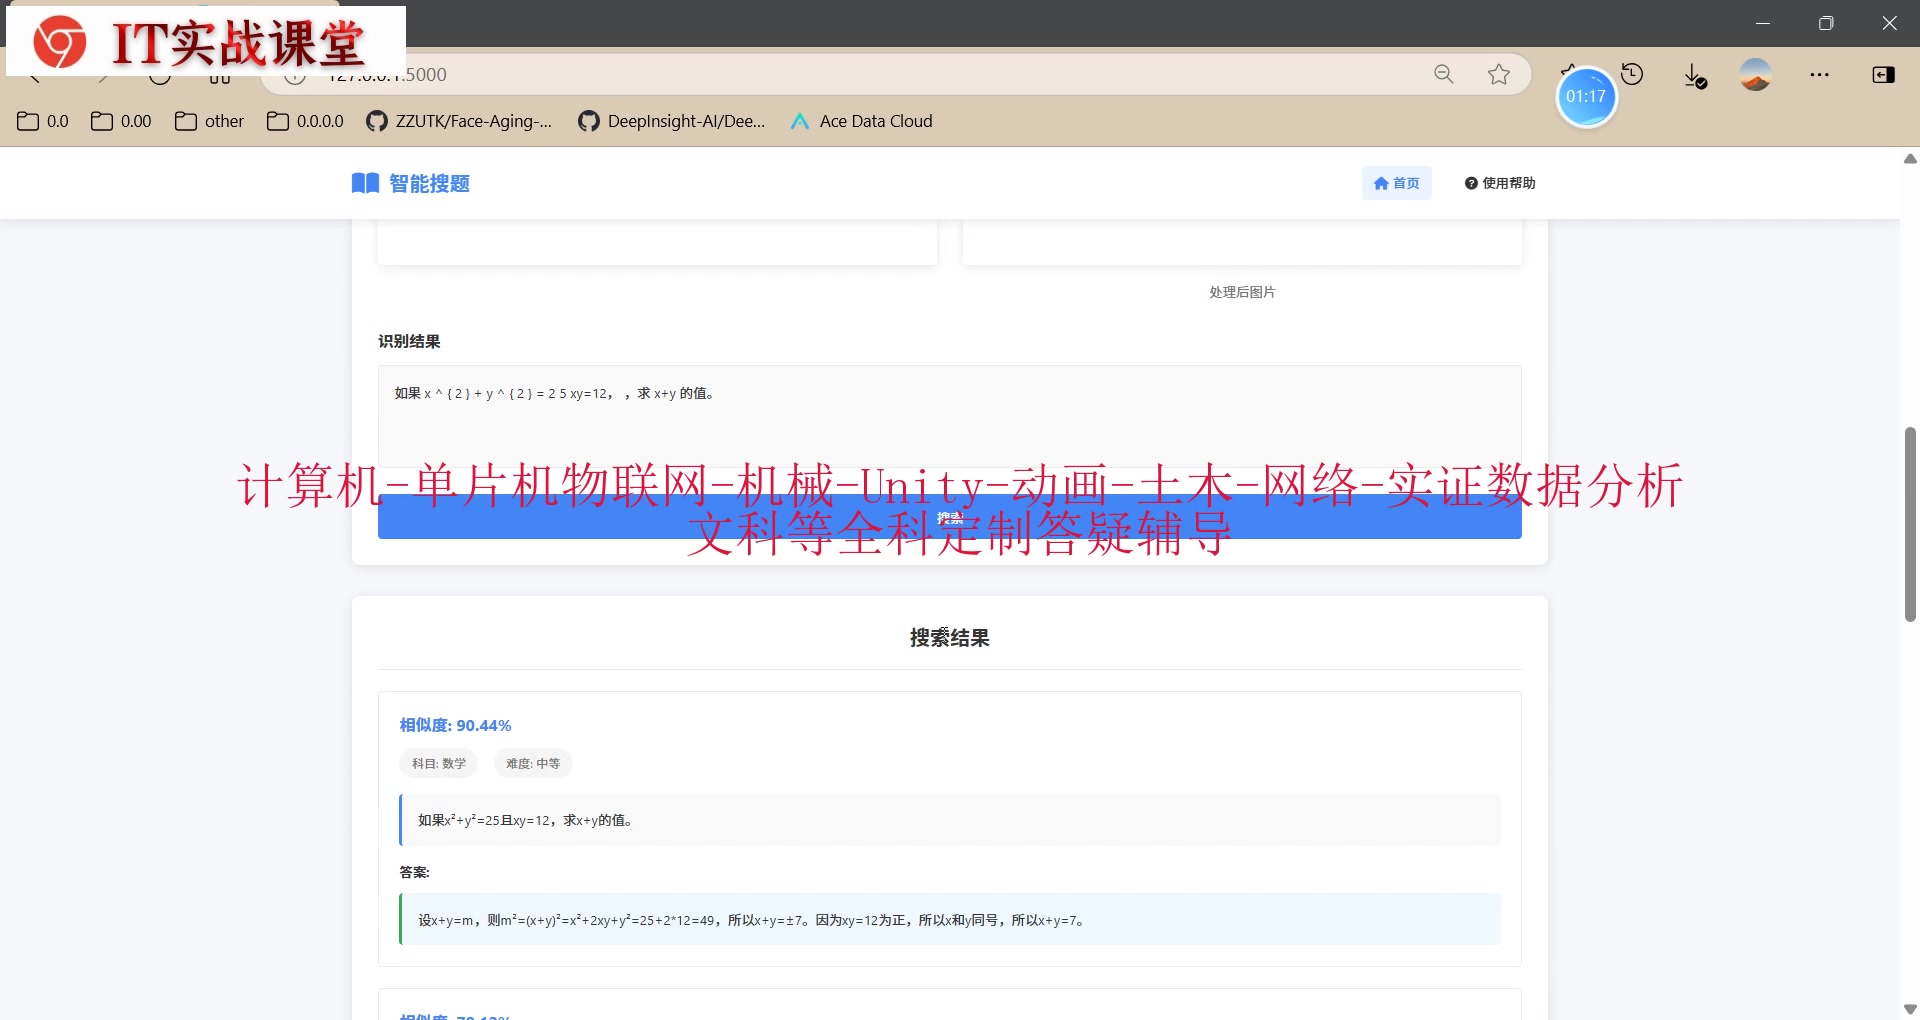Screen dimensions: 1920x1020
Task: Go to 首页 nav tab
Action: pyautogui.click(x=1396, y=183)
